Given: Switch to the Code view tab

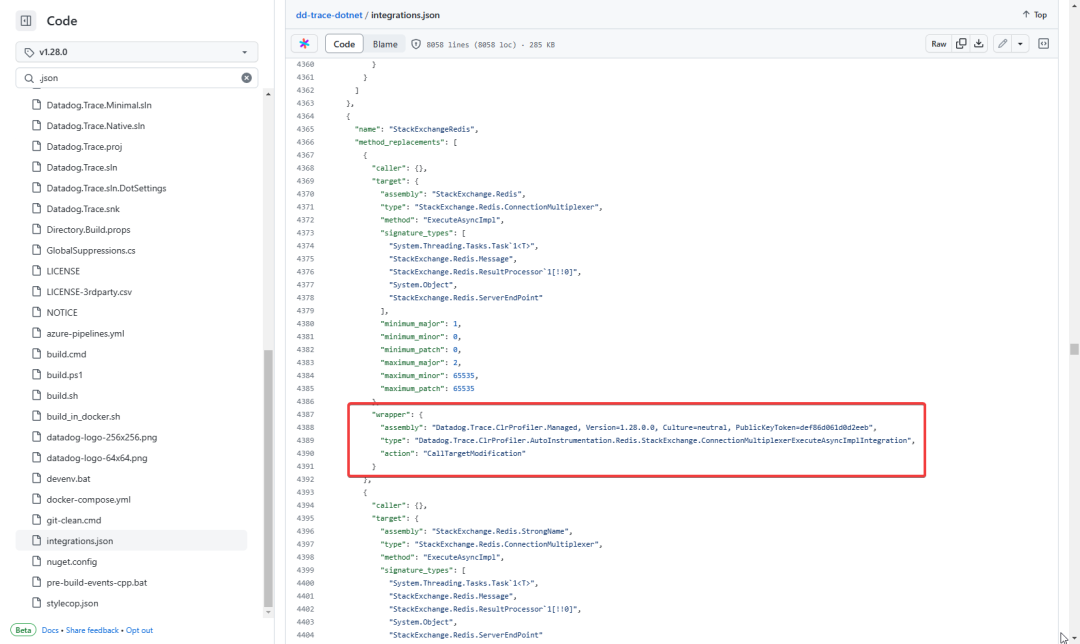Looking at the screenshot, I should coord(344,44).
